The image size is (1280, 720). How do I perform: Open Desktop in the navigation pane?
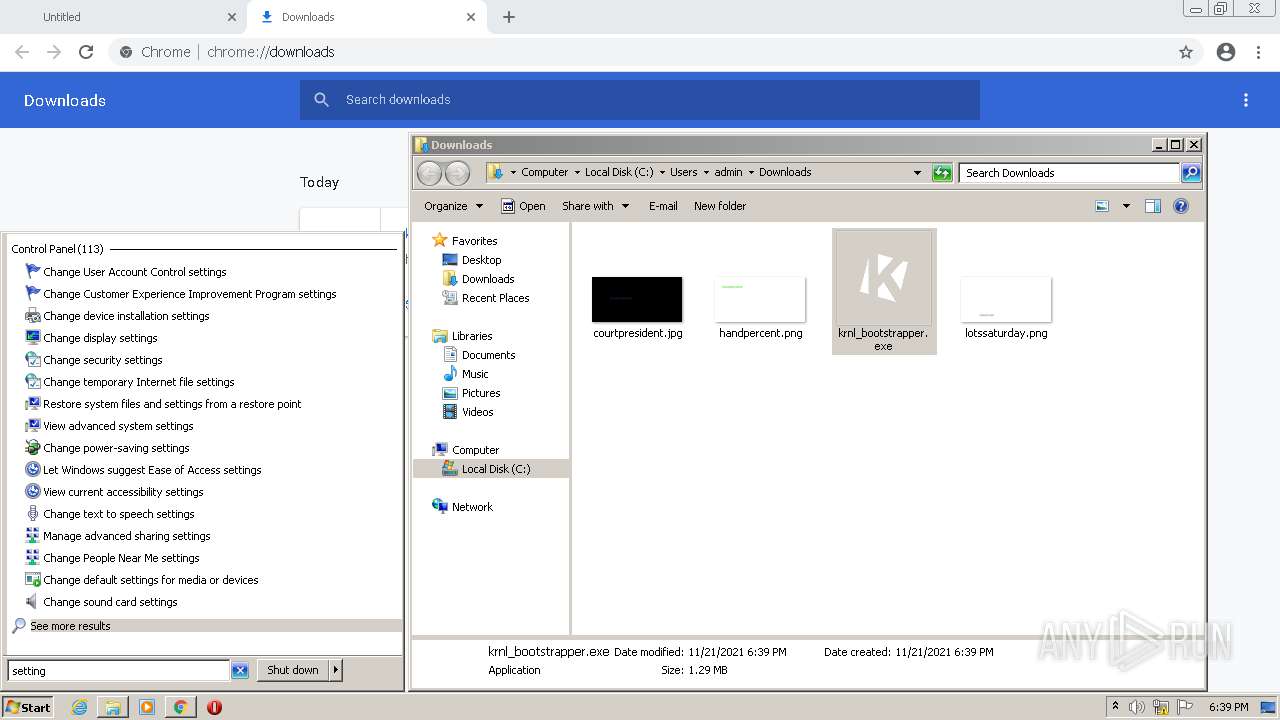(x=481, y=260)
